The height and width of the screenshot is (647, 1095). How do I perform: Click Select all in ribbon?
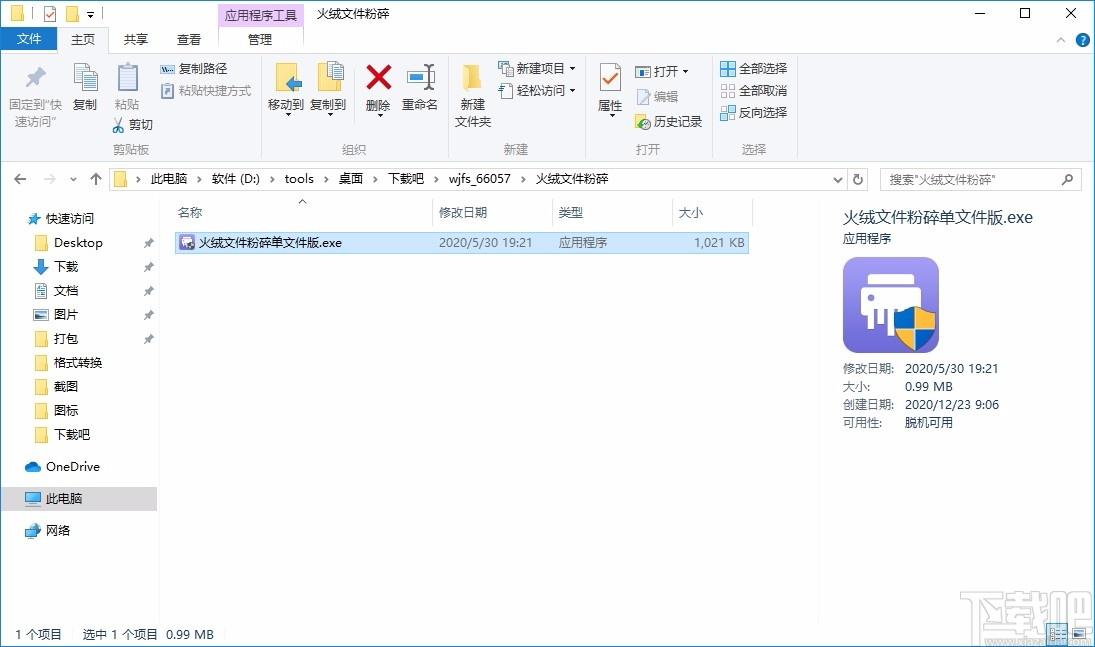pyautogui.click(x=754, y=68)
